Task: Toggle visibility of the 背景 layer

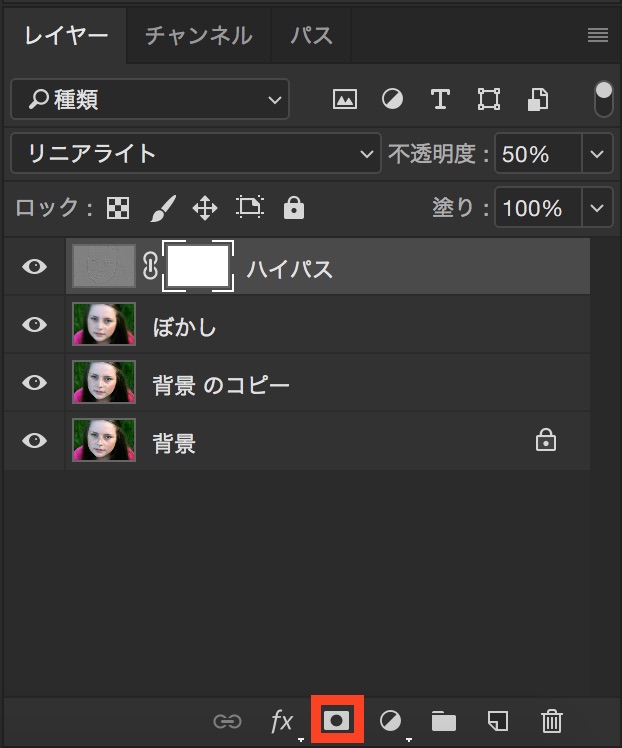Action: (34, 440)
